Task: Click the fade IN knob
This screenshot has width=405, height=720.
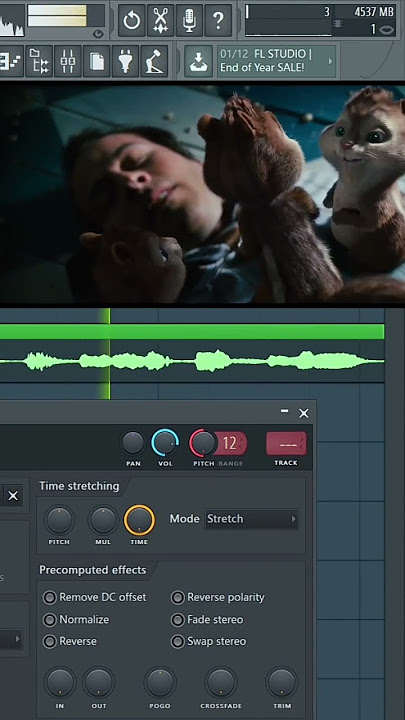Action: 60,682
